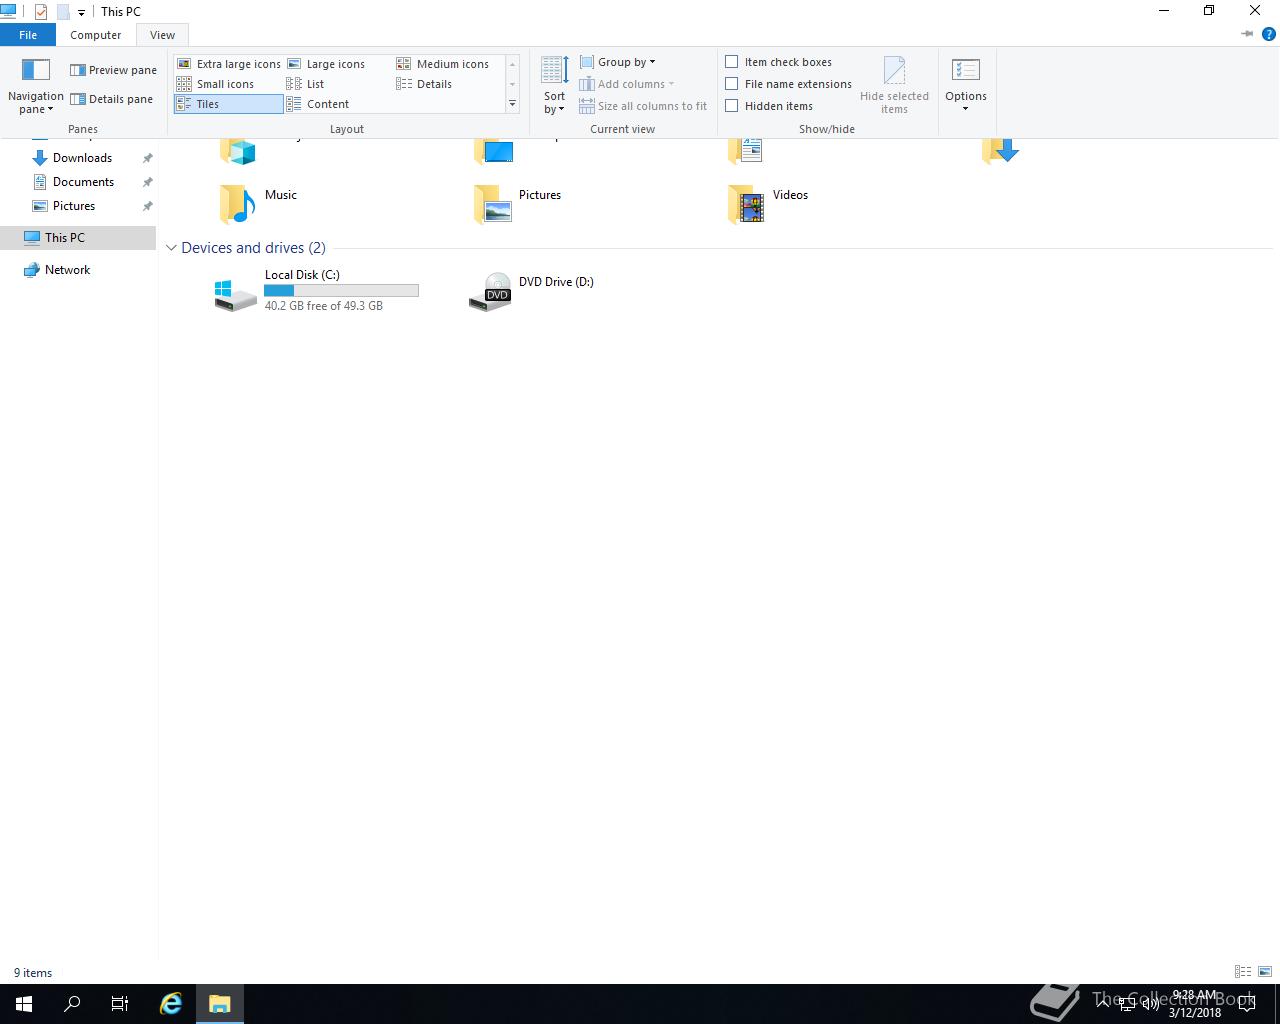Switch to the View ribbon tab

(162, 35)
